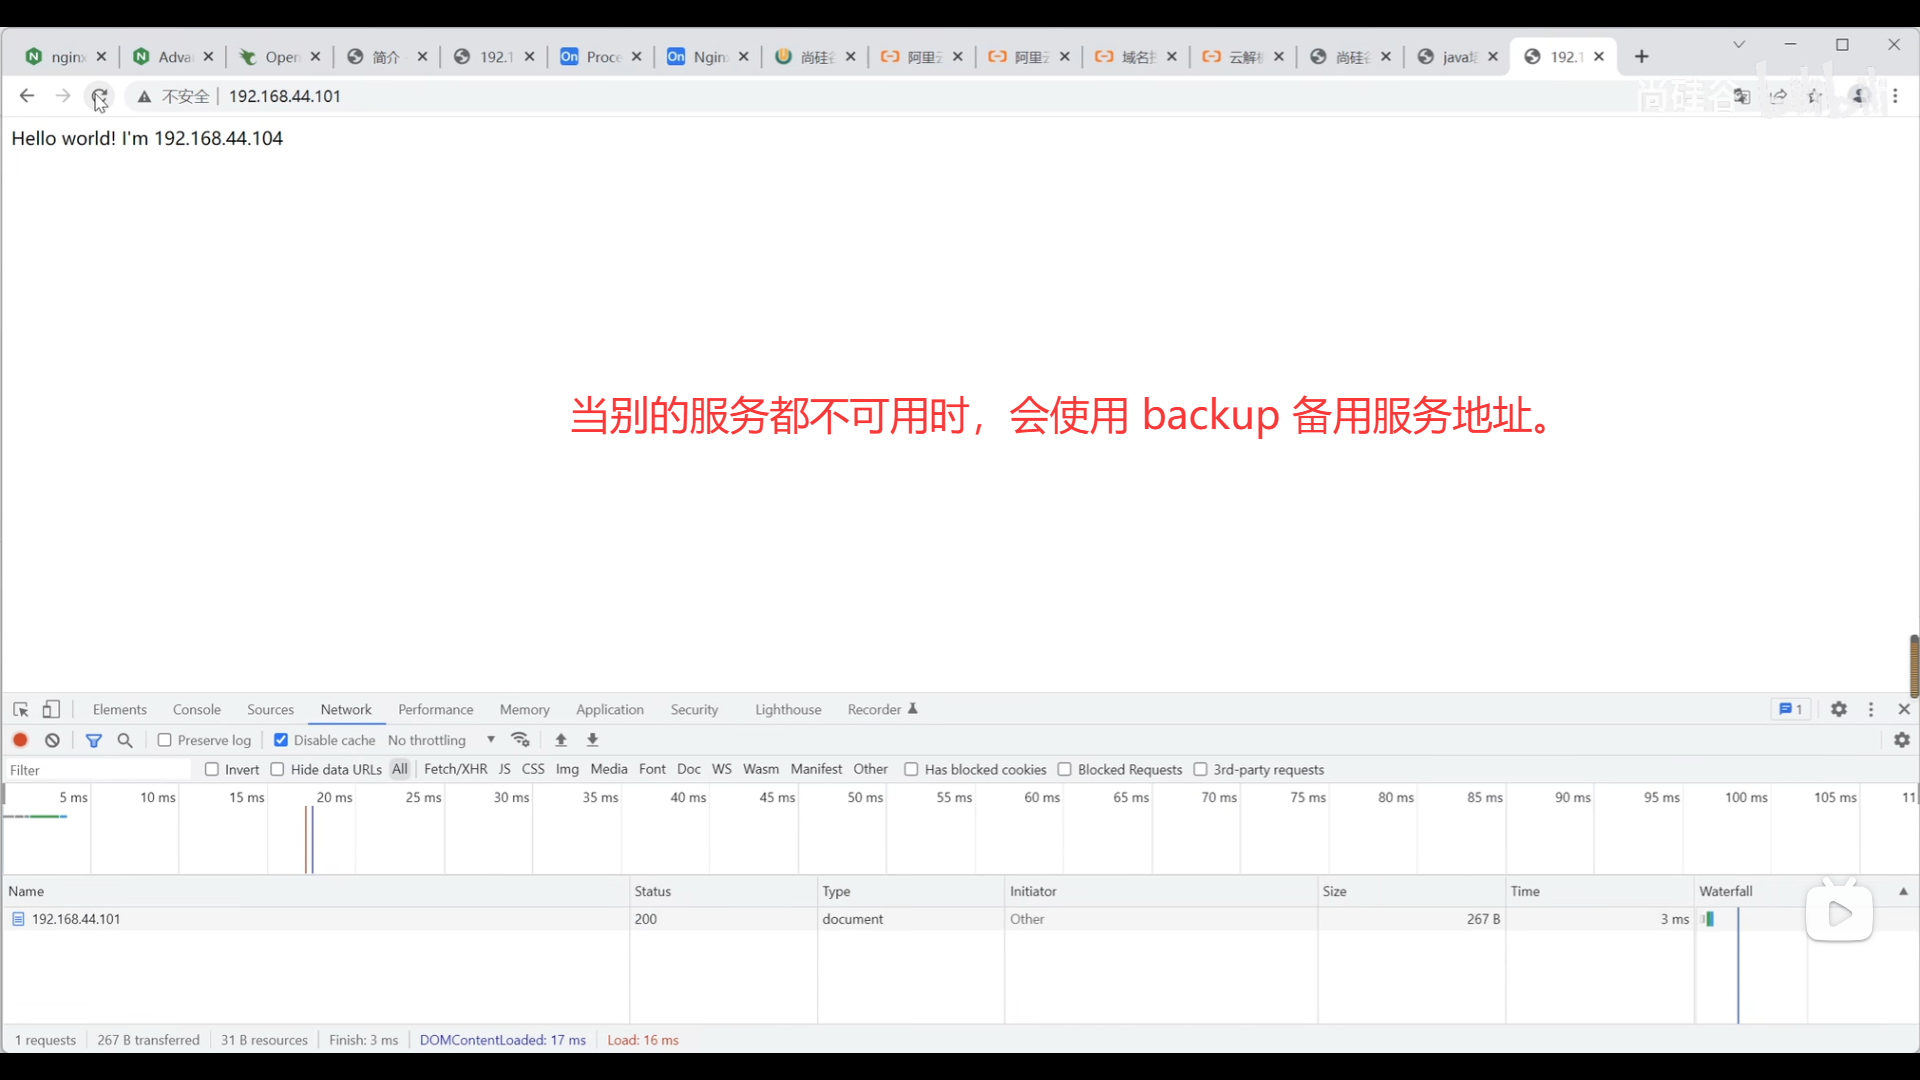Screen dimensions: 1920x1080
Task: Open the tab search chevron dropdown
Action: [1739, 45]
